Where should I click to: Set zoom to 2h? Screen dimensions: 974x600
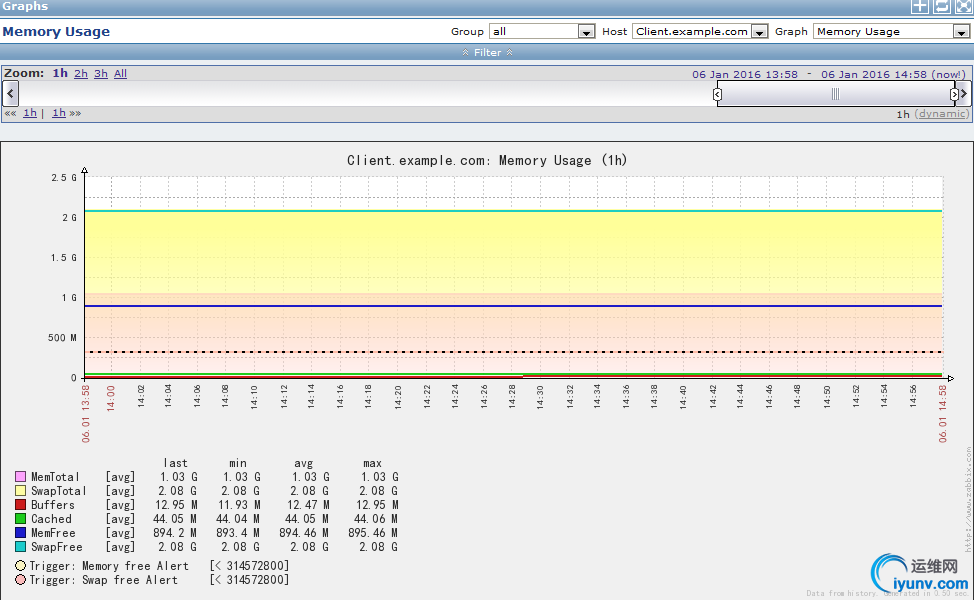coord(81,74)
